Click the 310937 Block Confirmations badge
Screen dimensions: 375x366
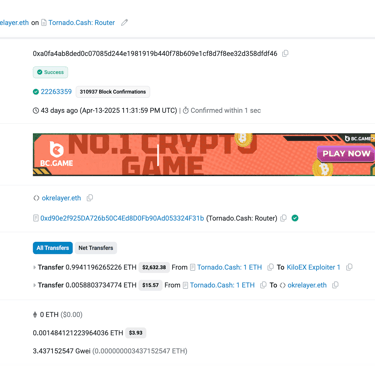113,92
